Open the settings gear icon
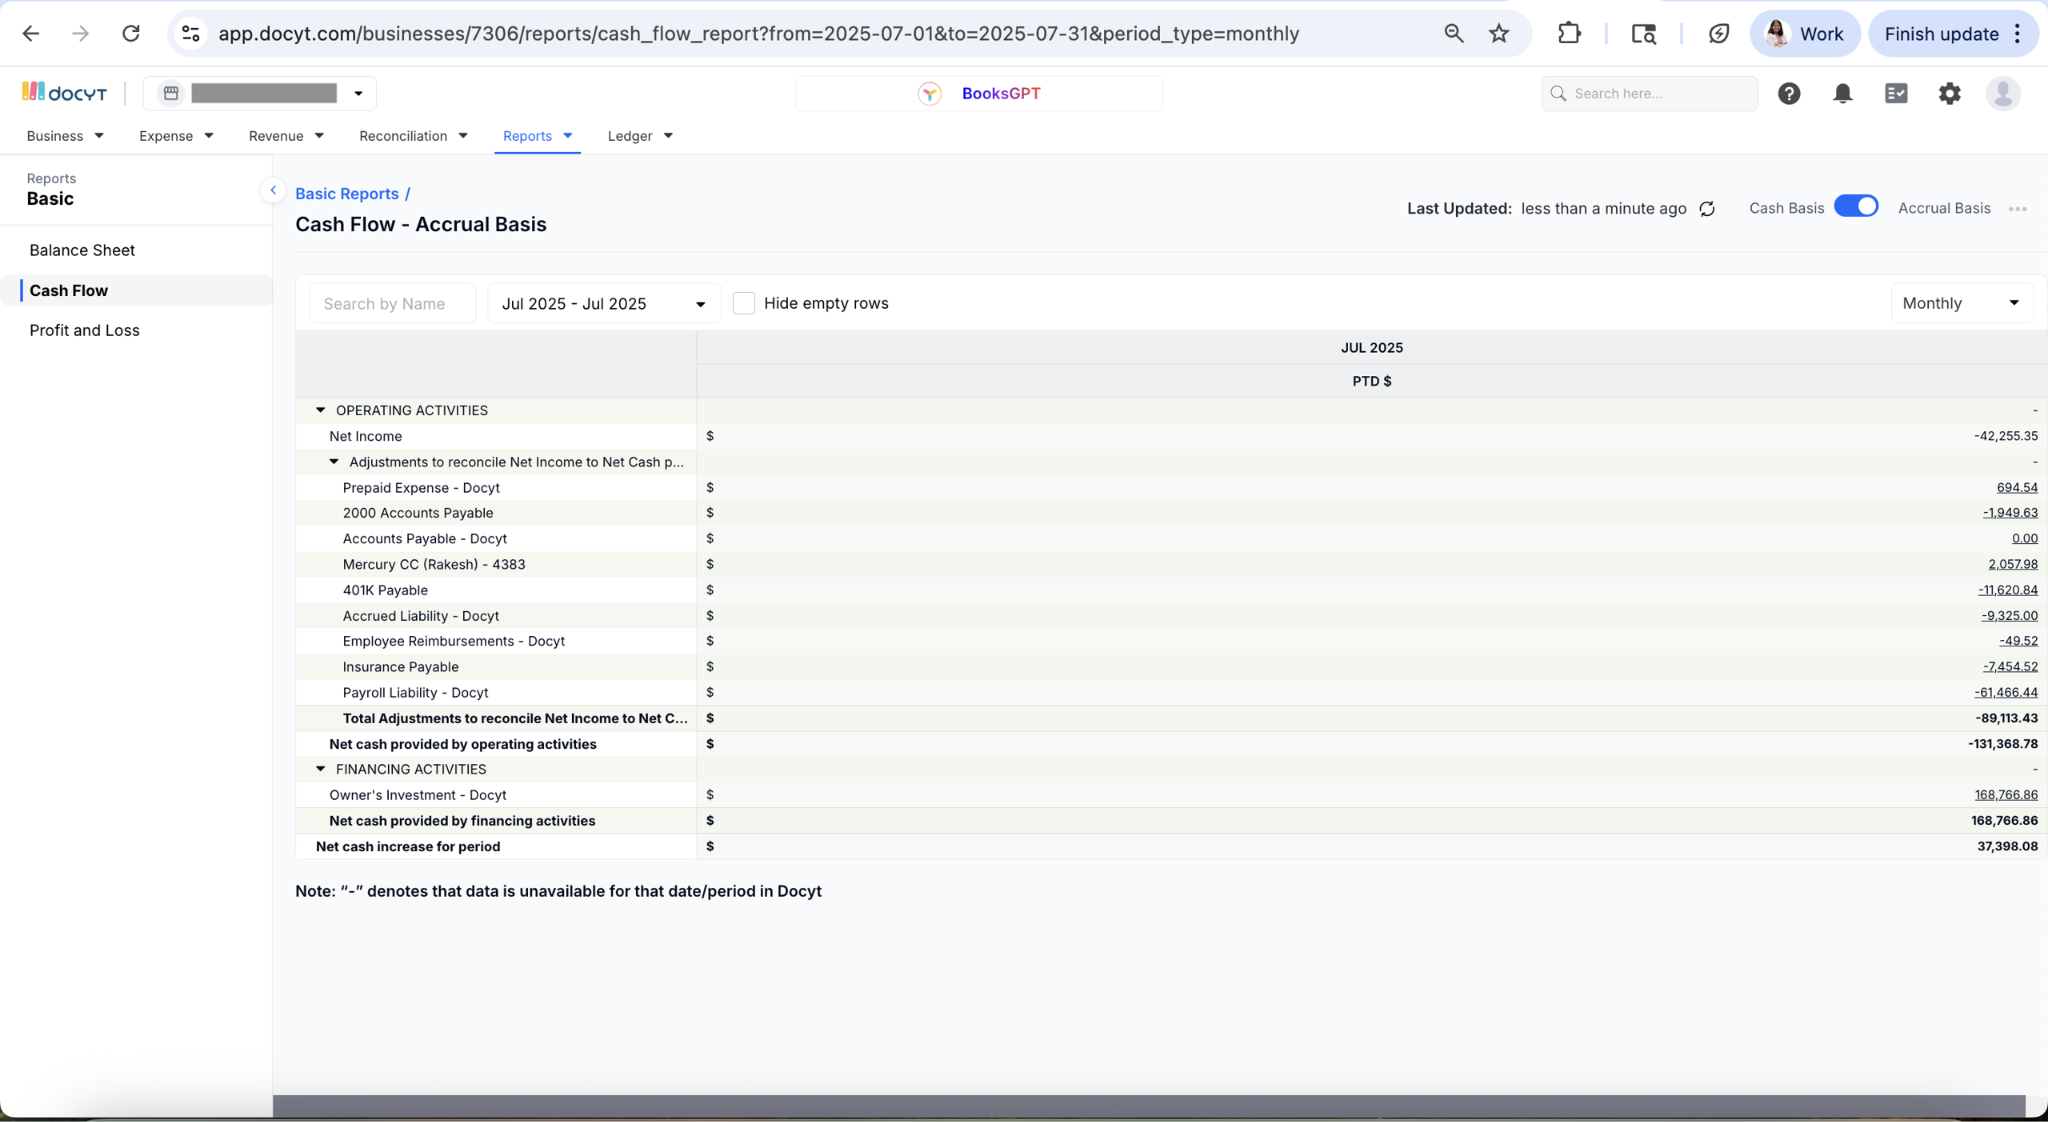This screenshot has width=2048, height=1122. (1950, 93)
